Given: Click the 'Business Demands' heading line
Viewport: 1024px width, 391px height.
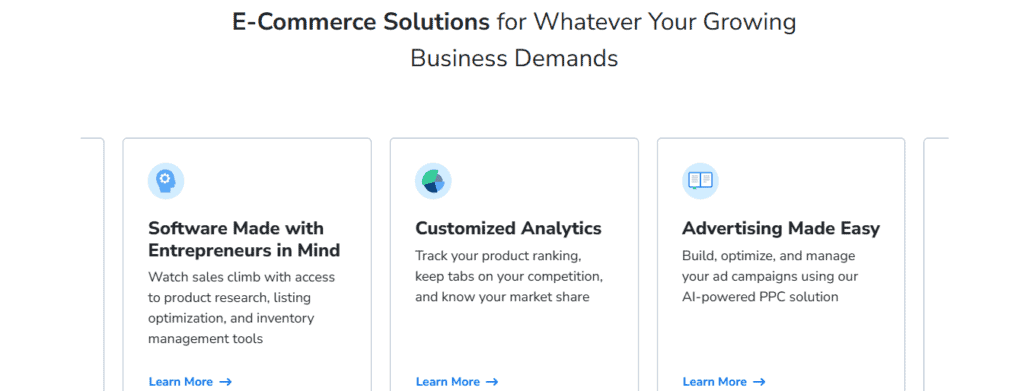Looking at the screenshot, I should coord(514,59).
